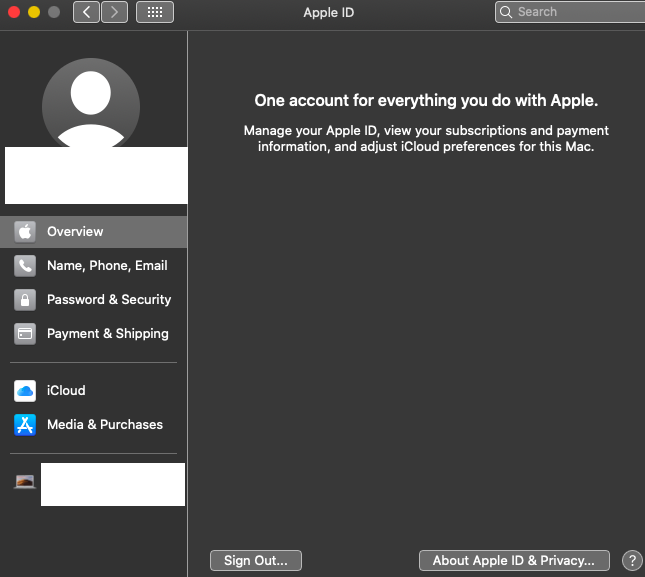
Task: Click the iCloud cloud icon
Action: point(25,391)
